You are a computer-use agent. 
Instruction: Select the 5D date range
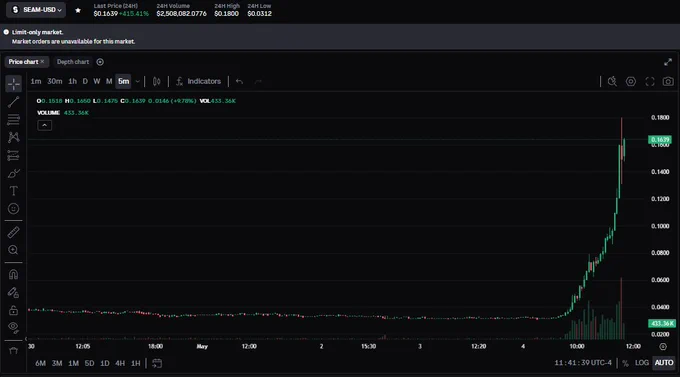89,363
